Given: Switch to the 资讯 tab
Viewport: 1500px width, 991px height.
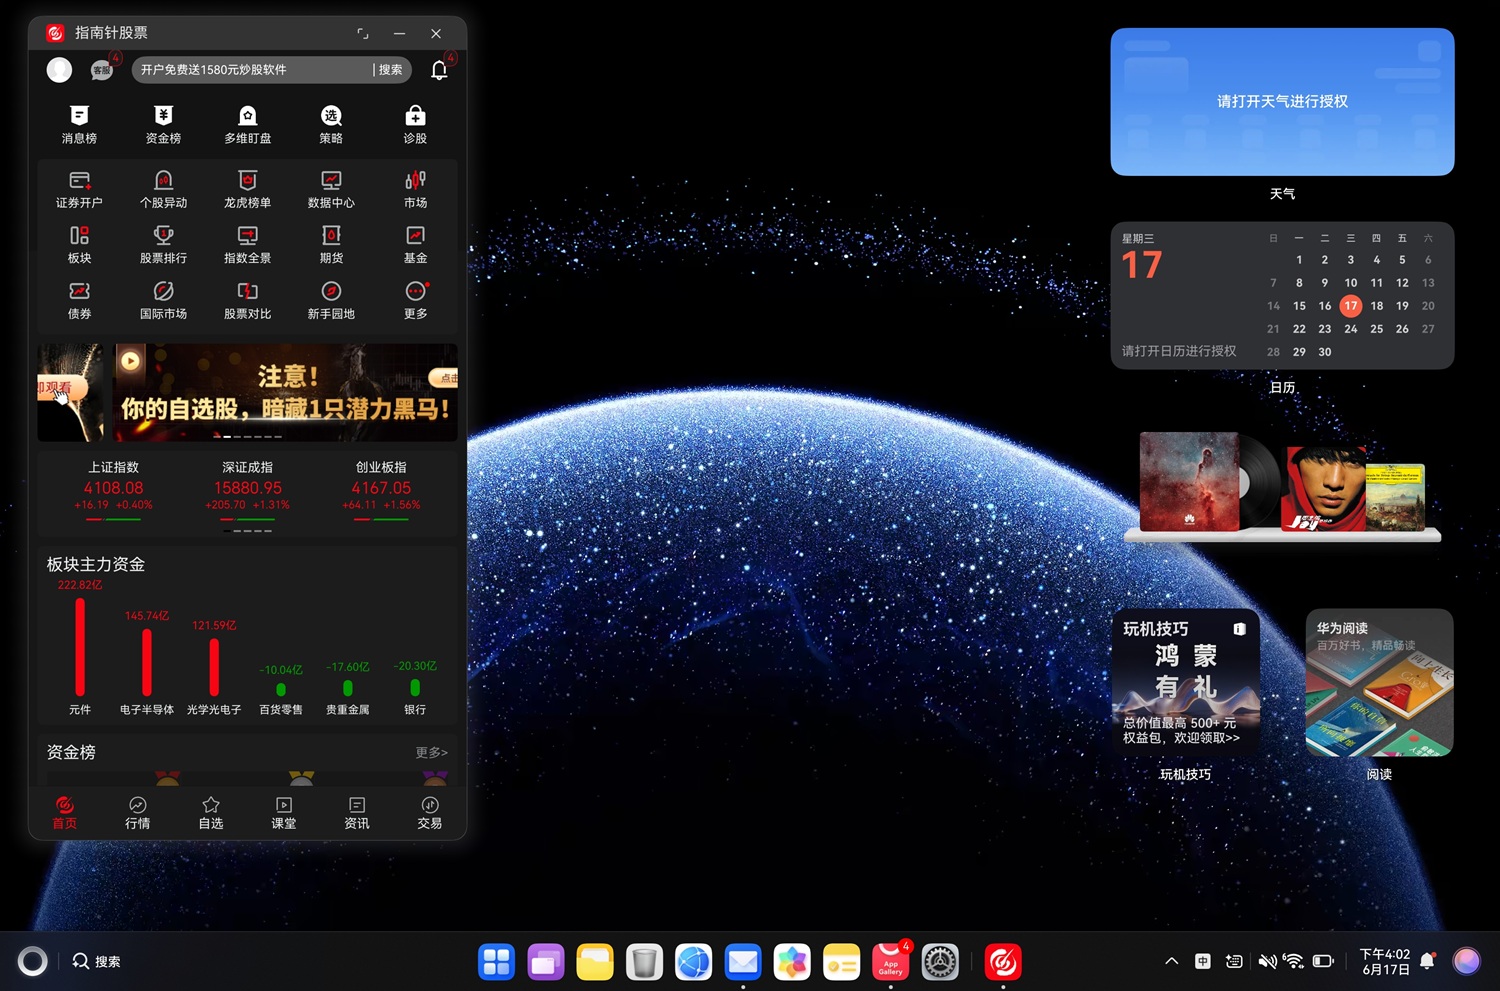Looking at the screenshot, I should click(x=357, y=813).
